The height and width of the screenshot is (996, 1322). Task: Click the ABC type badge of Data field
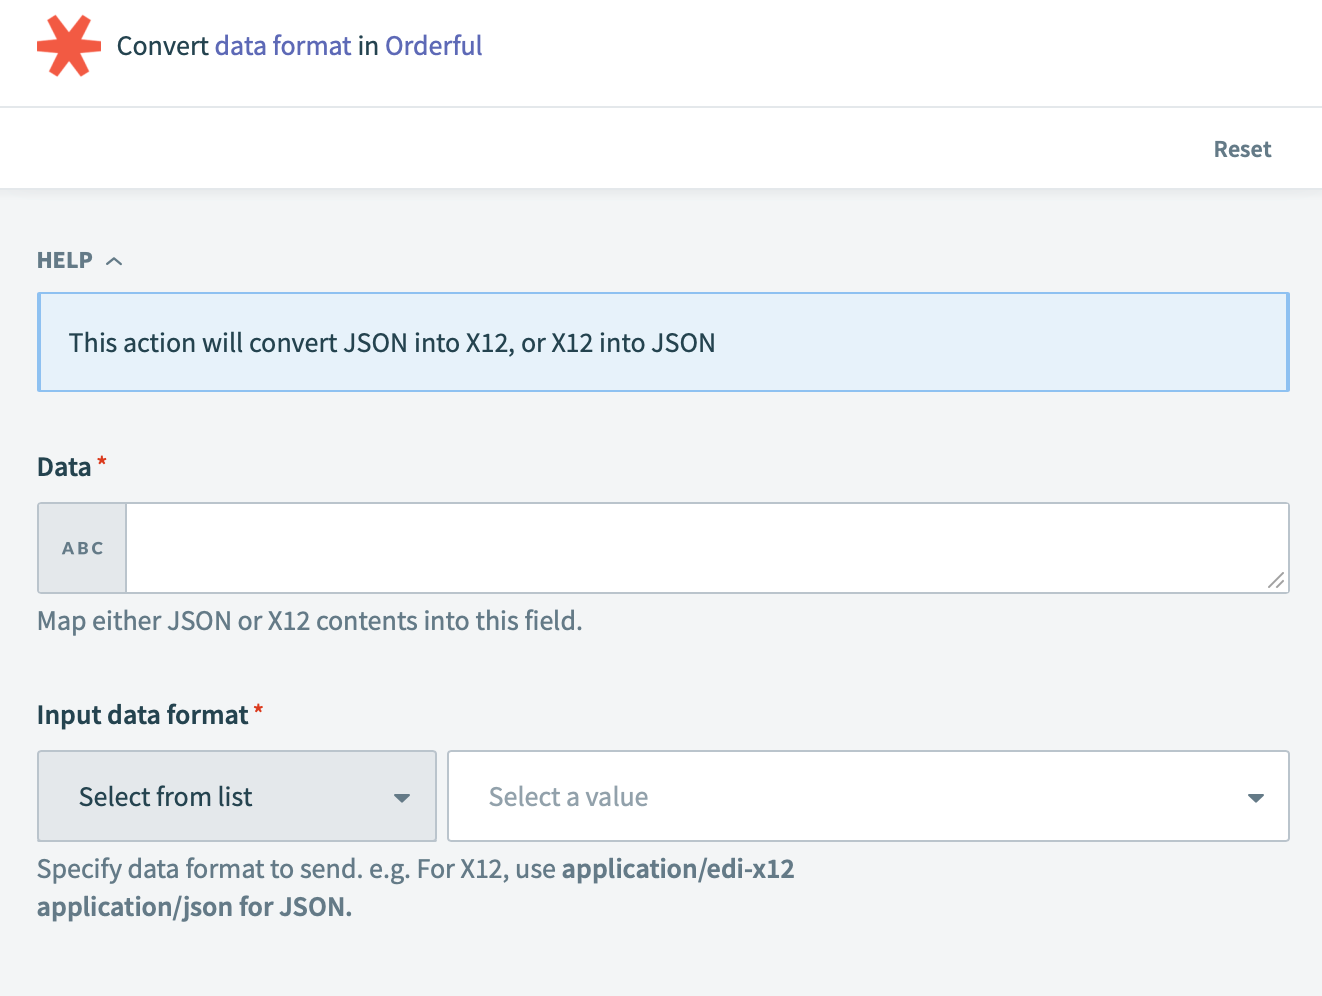click(83, 548)
